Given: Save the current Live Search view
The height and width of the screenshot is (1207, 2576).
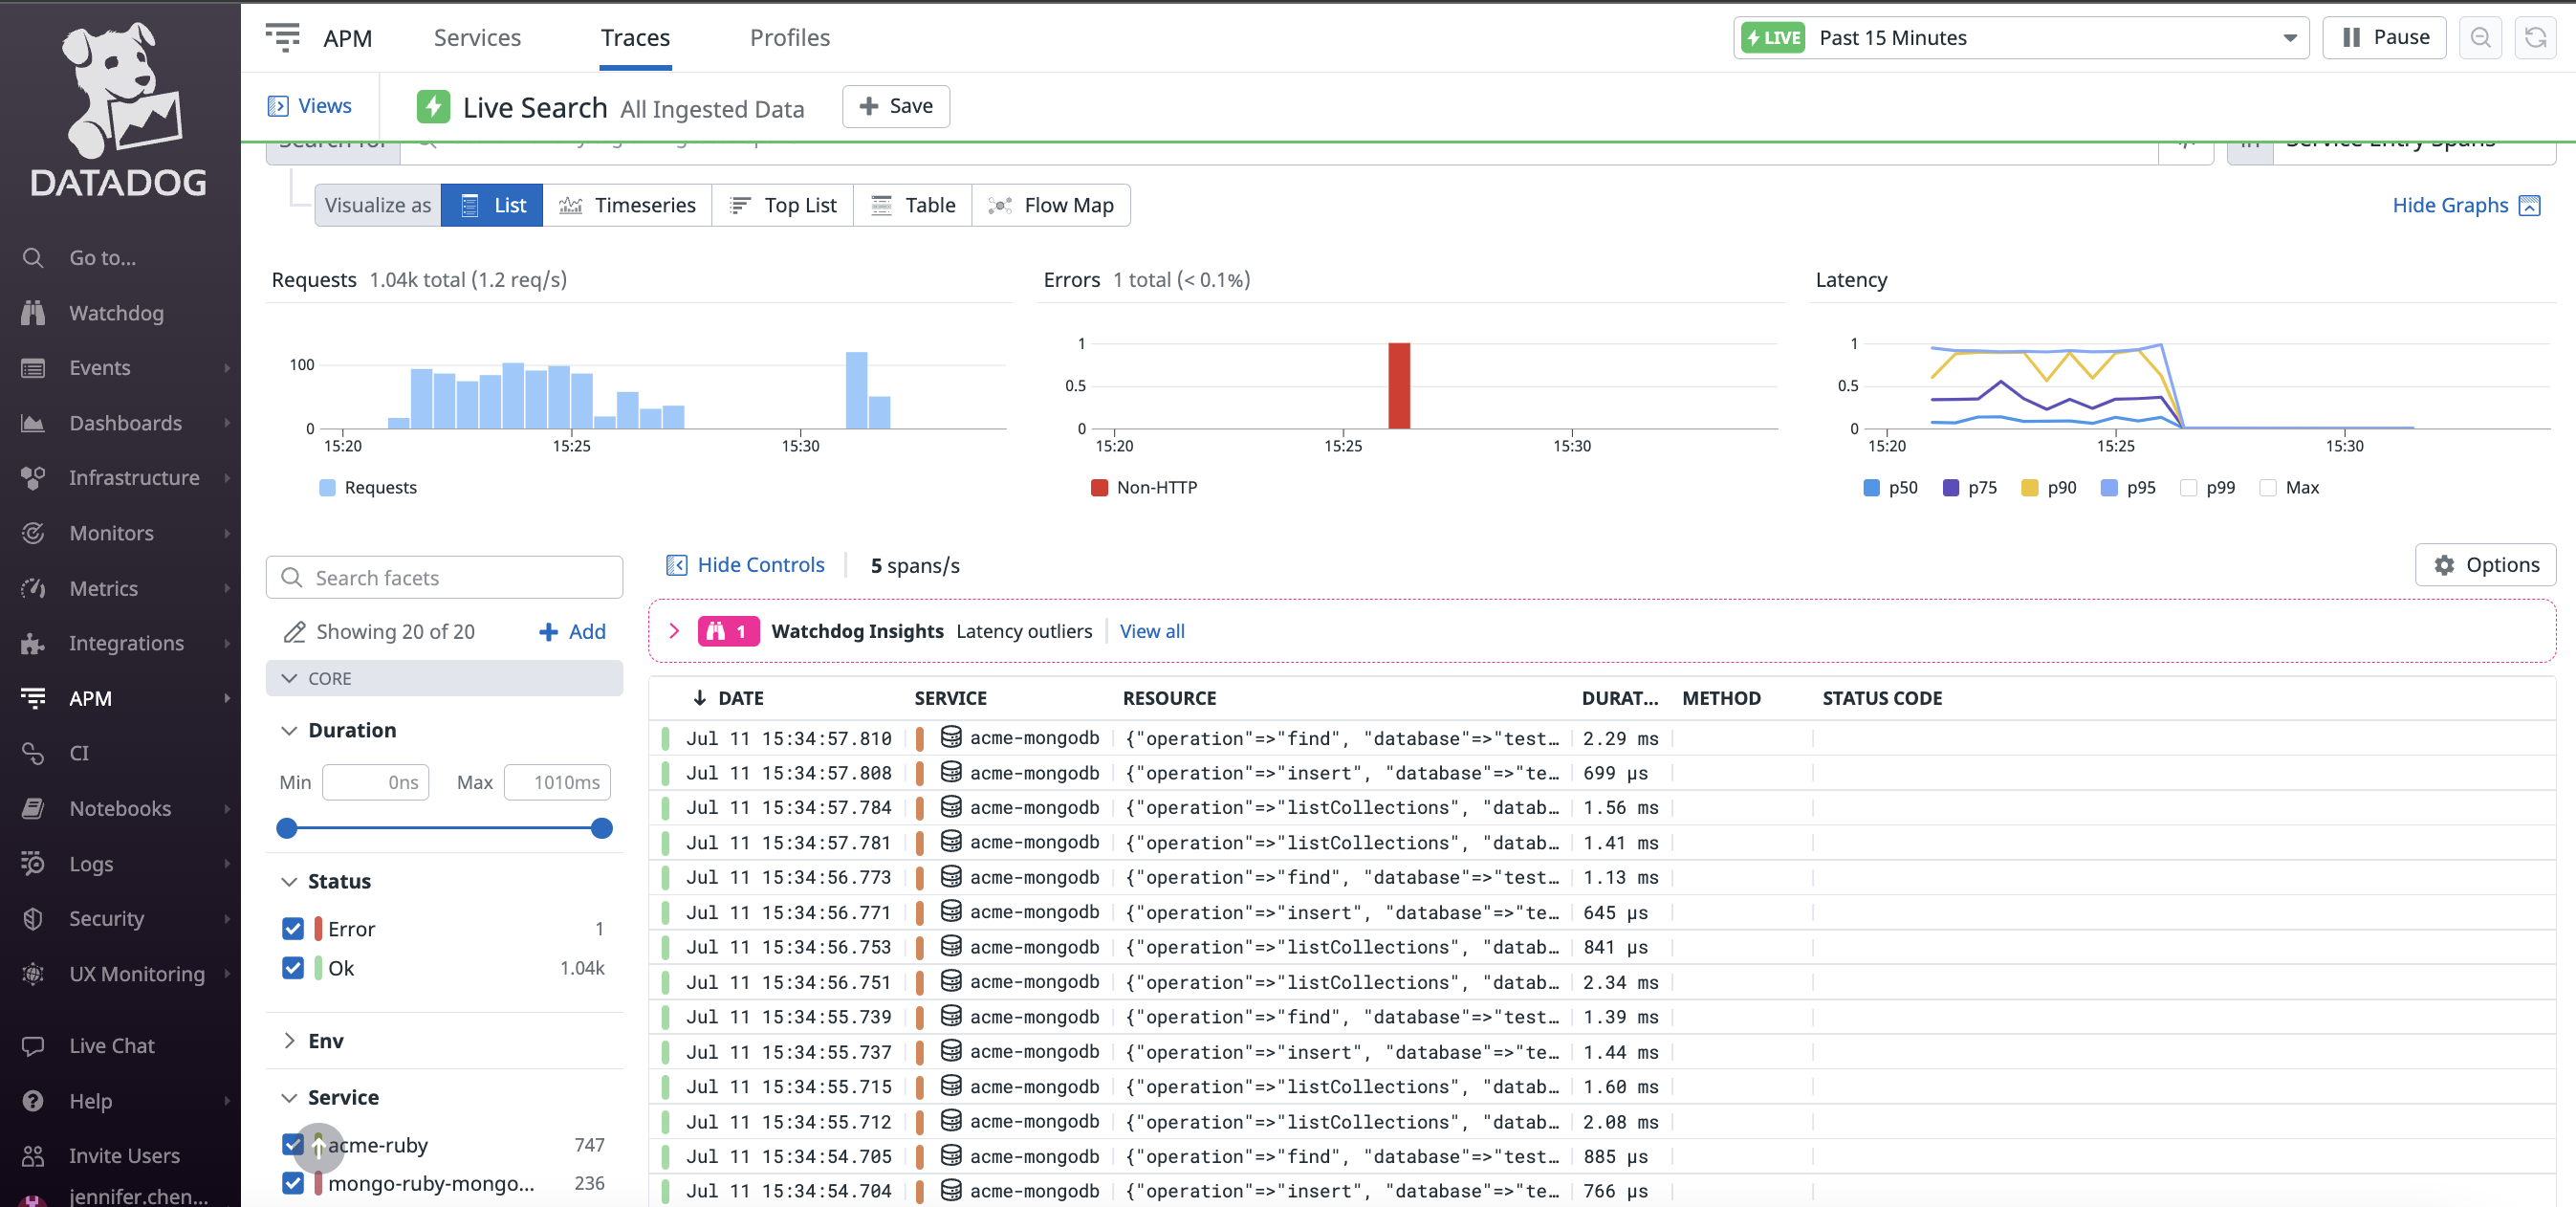Looking at the screenshot, I should pyautogui.click(x=895, y=106).
